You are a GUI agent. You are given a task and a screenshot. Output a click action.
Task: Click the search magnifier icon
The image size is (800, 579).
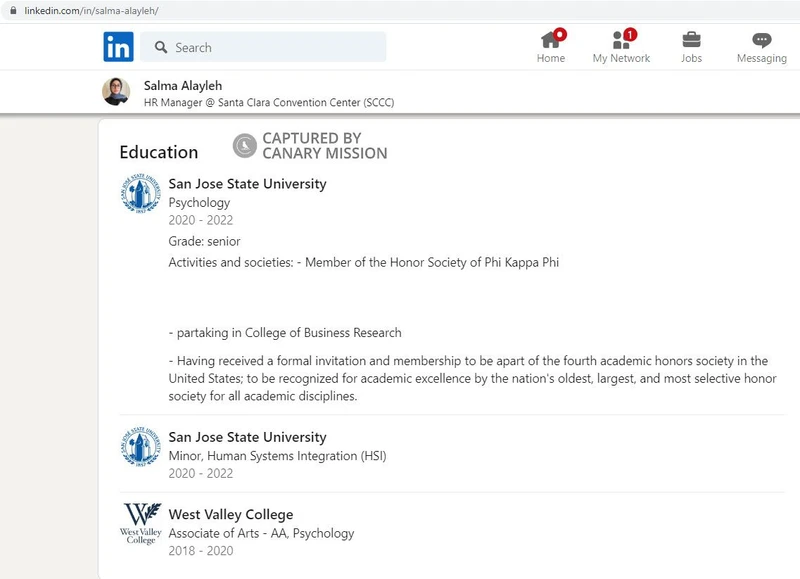[161, 47]
